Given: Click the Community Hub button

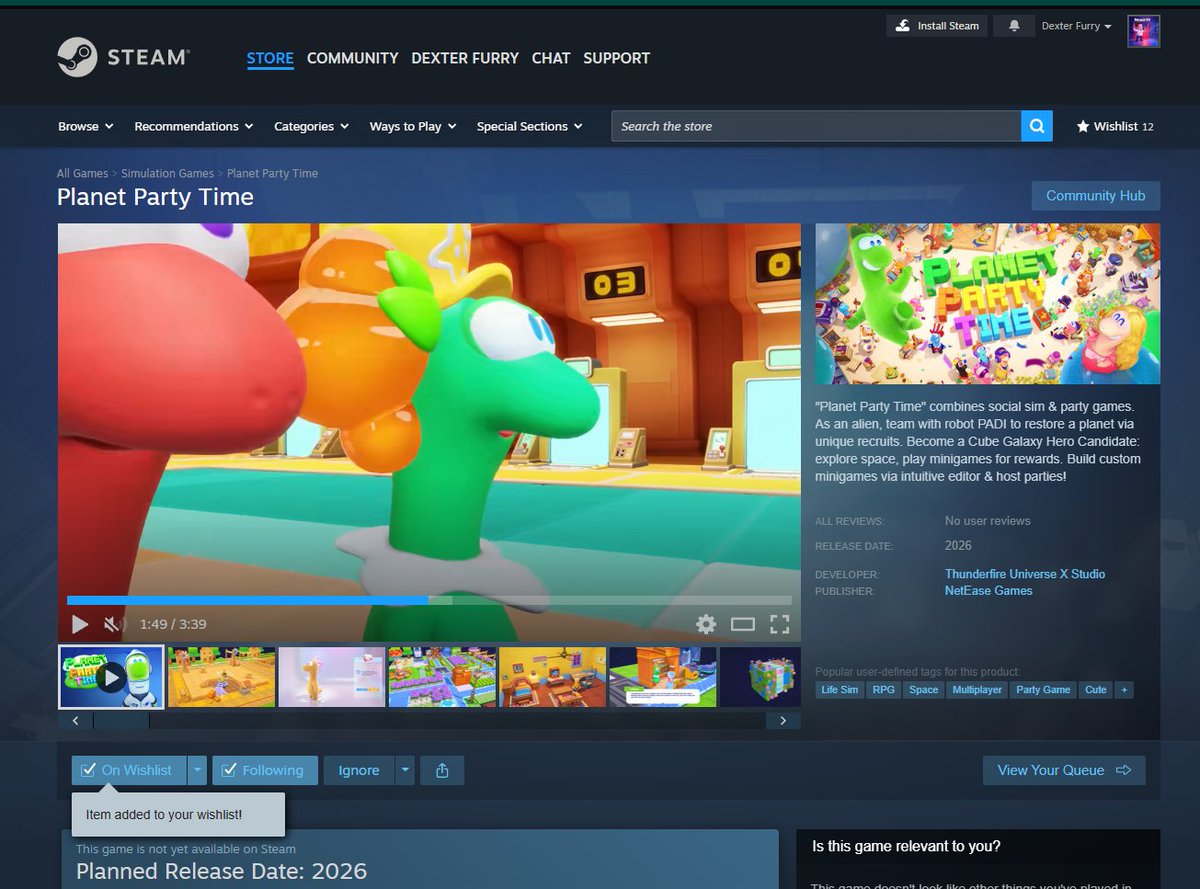Looking at the screenshot, I should pyautogui.click(x=1095, y=196).
